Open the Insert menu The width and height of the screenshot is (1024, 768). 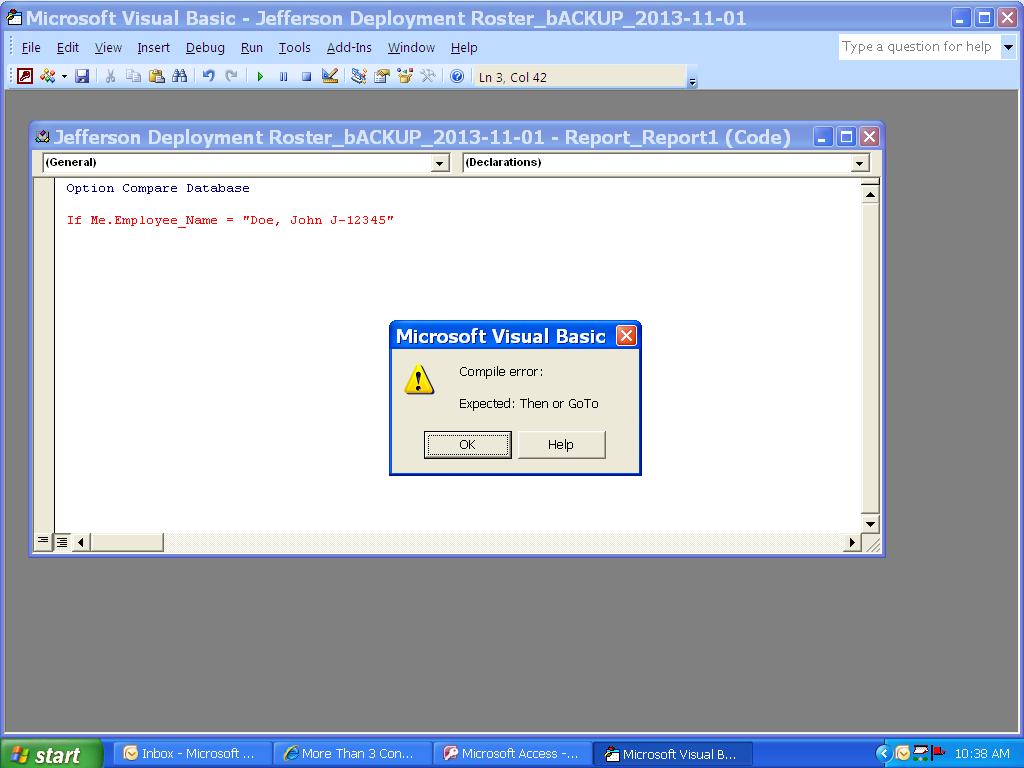(153, 48)
